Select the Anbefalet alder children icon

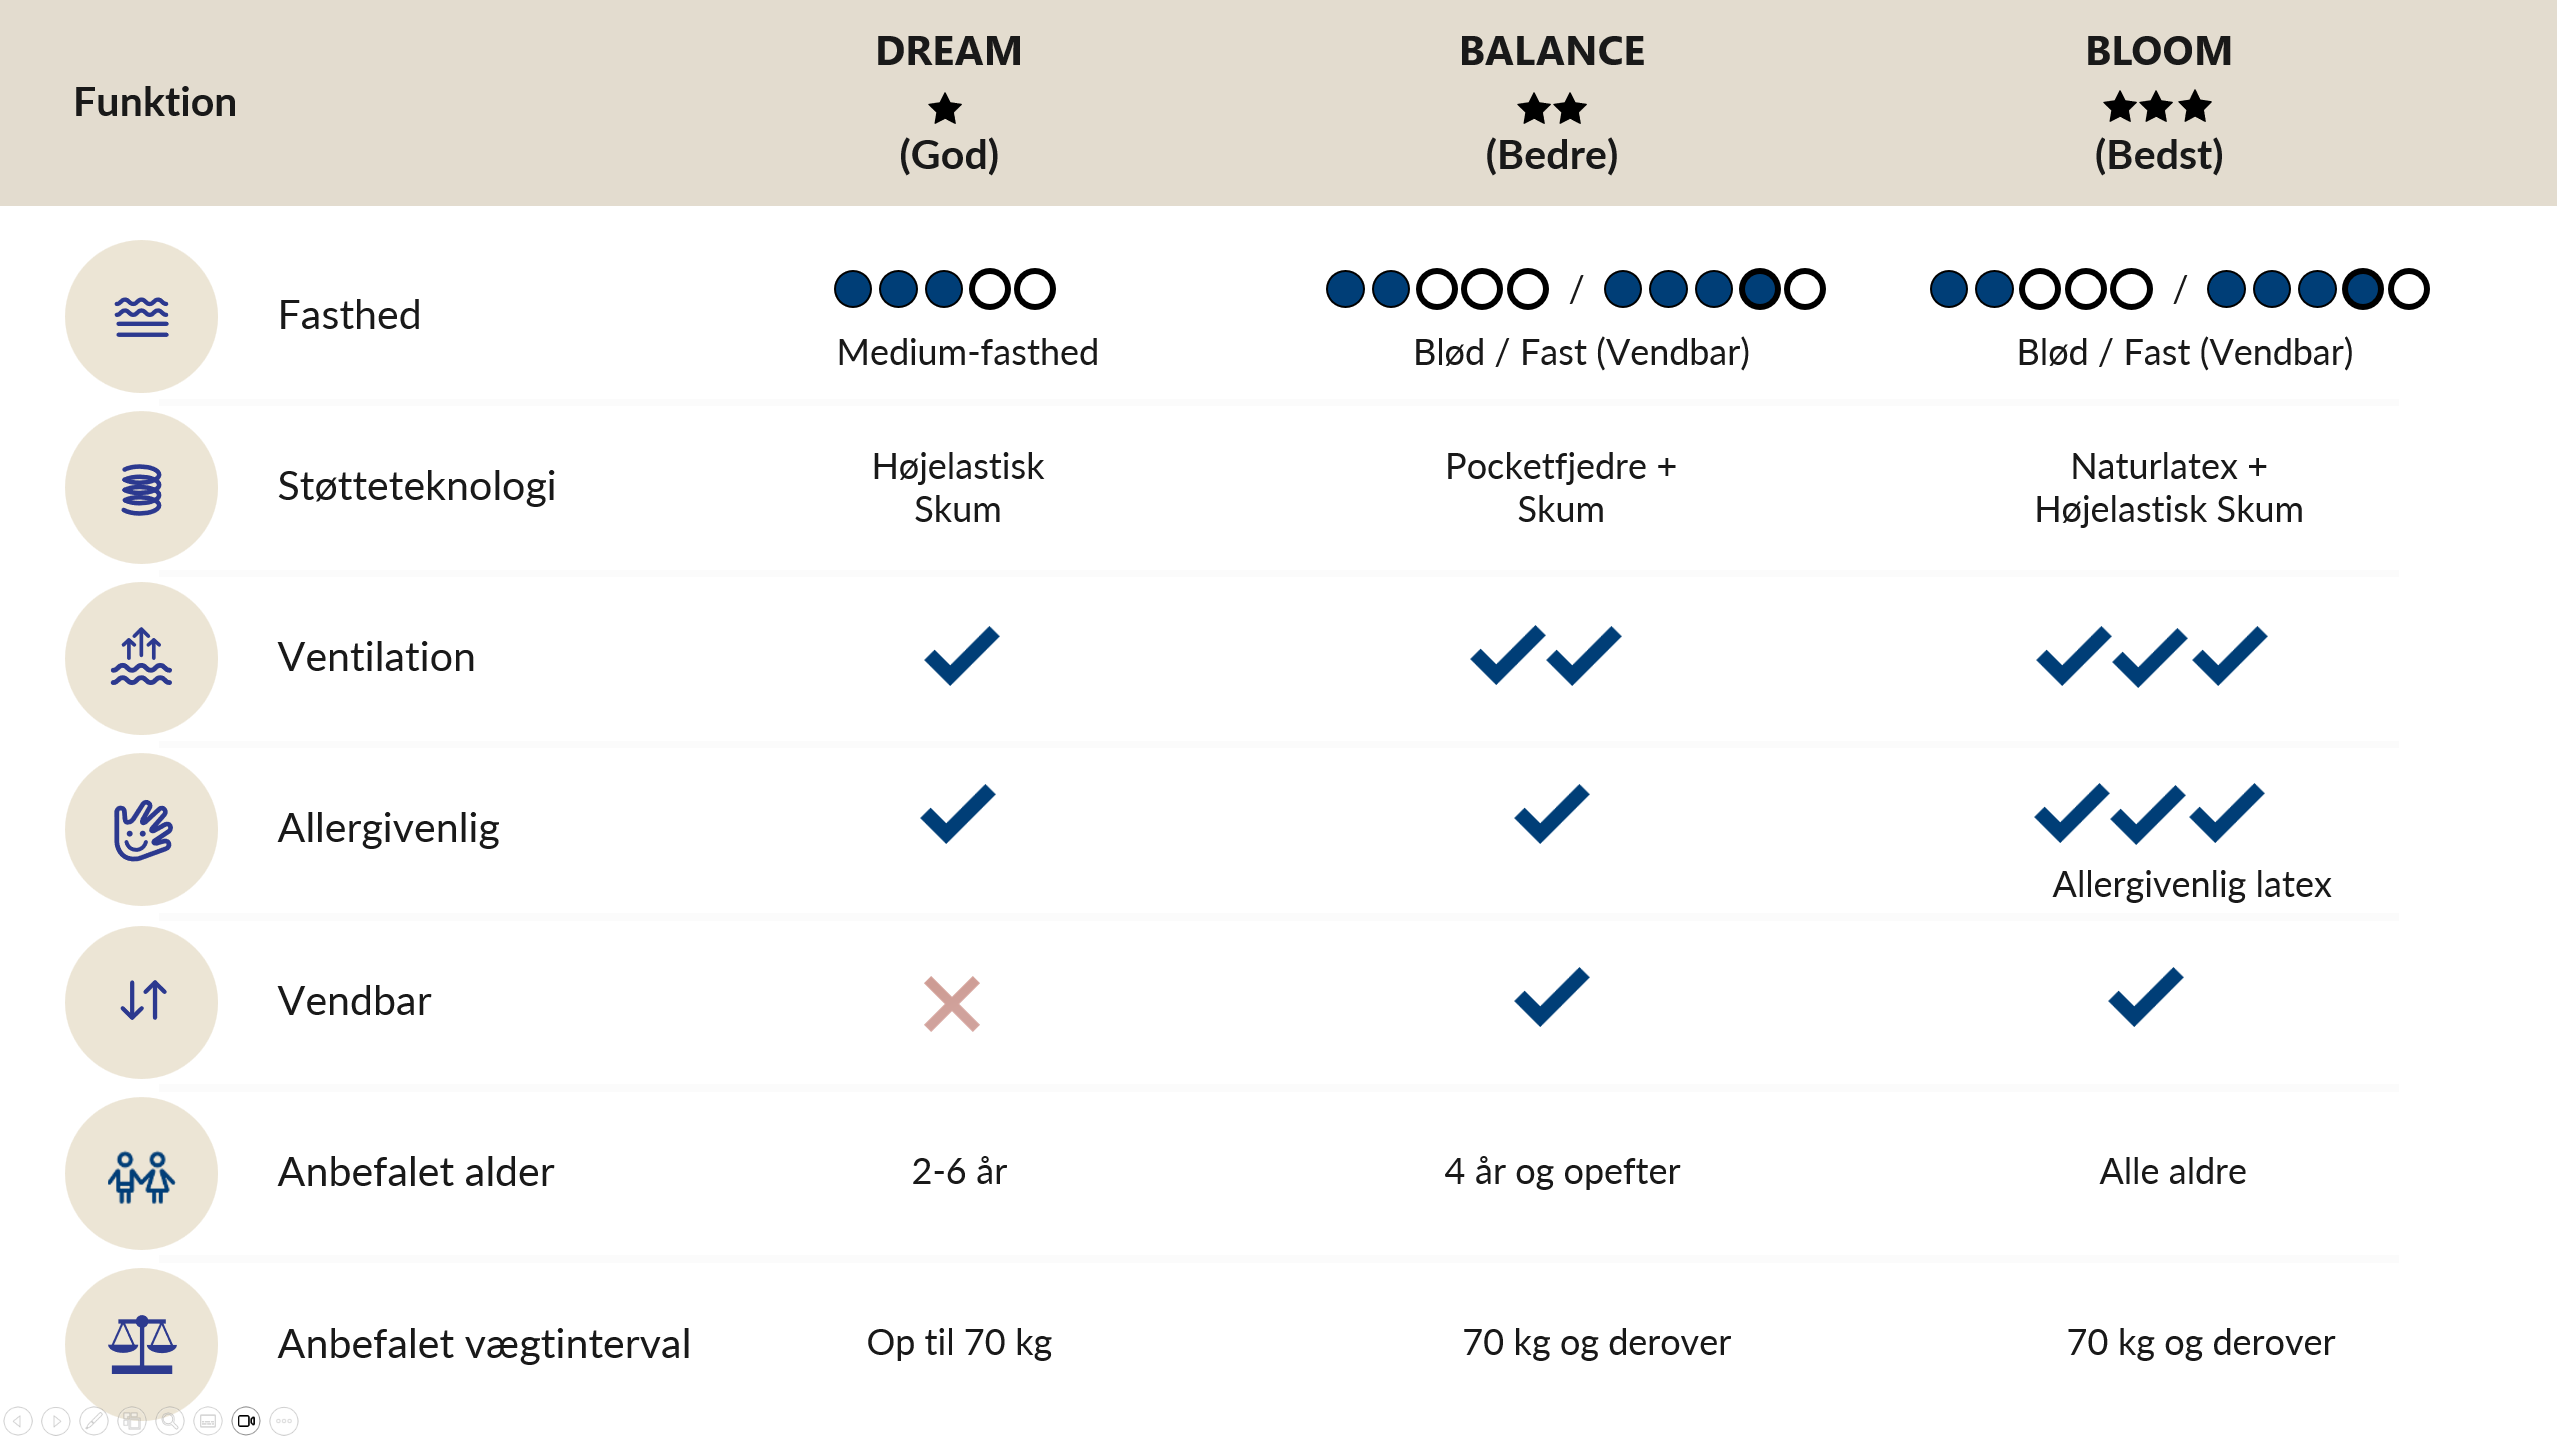tap(142, 1175)
